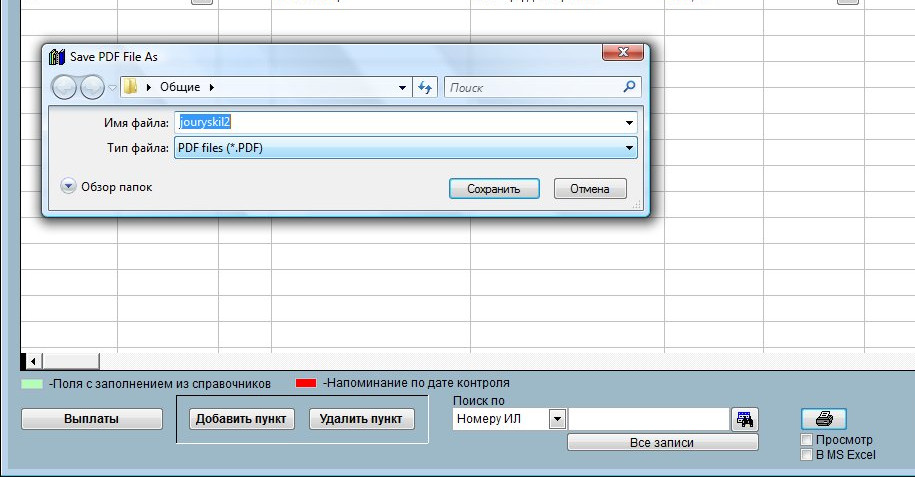Enable the Просмотр checkbox
Image resolution: width=915 pixels, height=477 pixels.
(806, 440)
